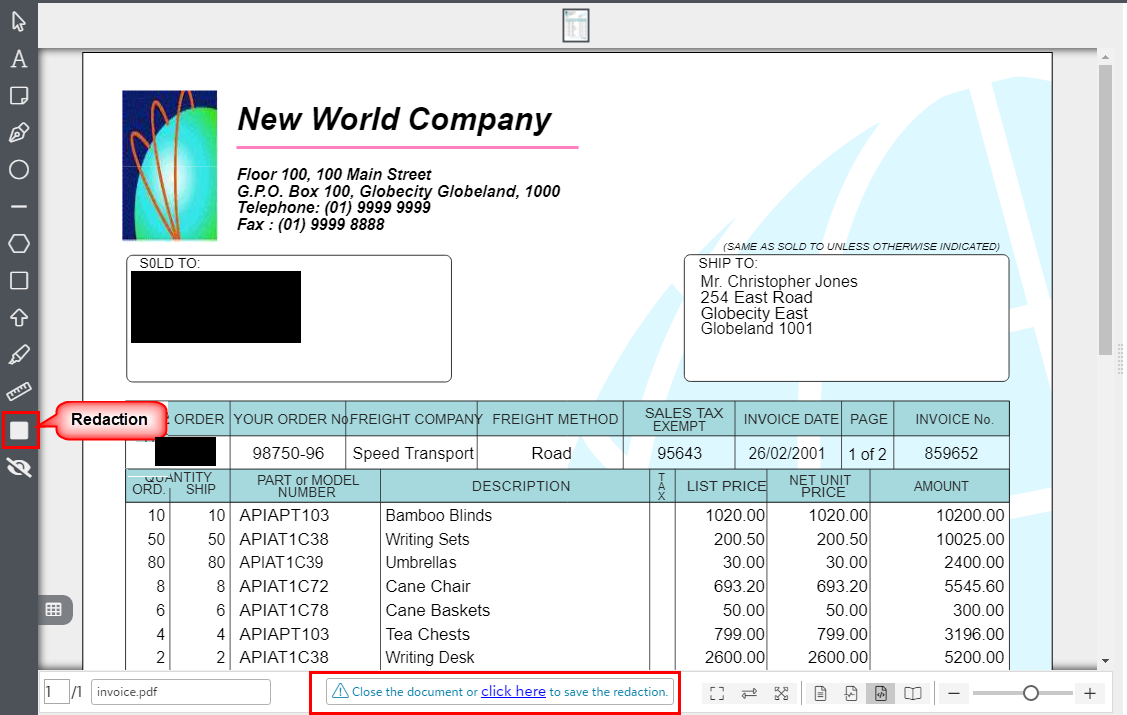
Task: Enable the two-page book view
Action: pyautogui.click(x=913, y=693)
